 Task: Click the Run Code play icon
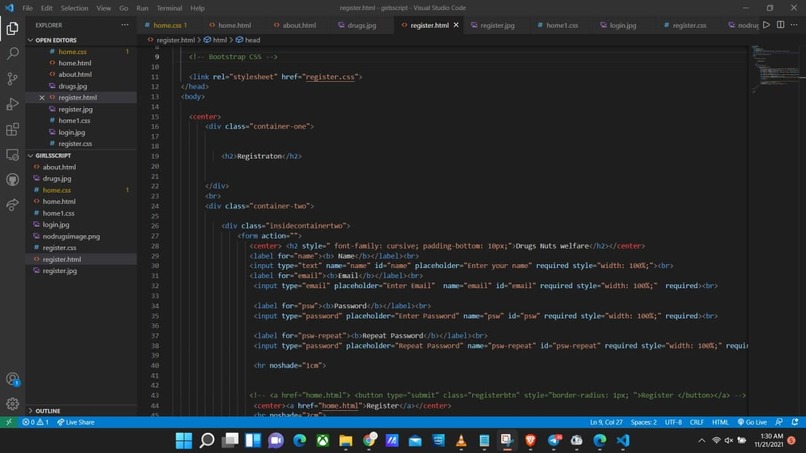[x=766, y=25]
